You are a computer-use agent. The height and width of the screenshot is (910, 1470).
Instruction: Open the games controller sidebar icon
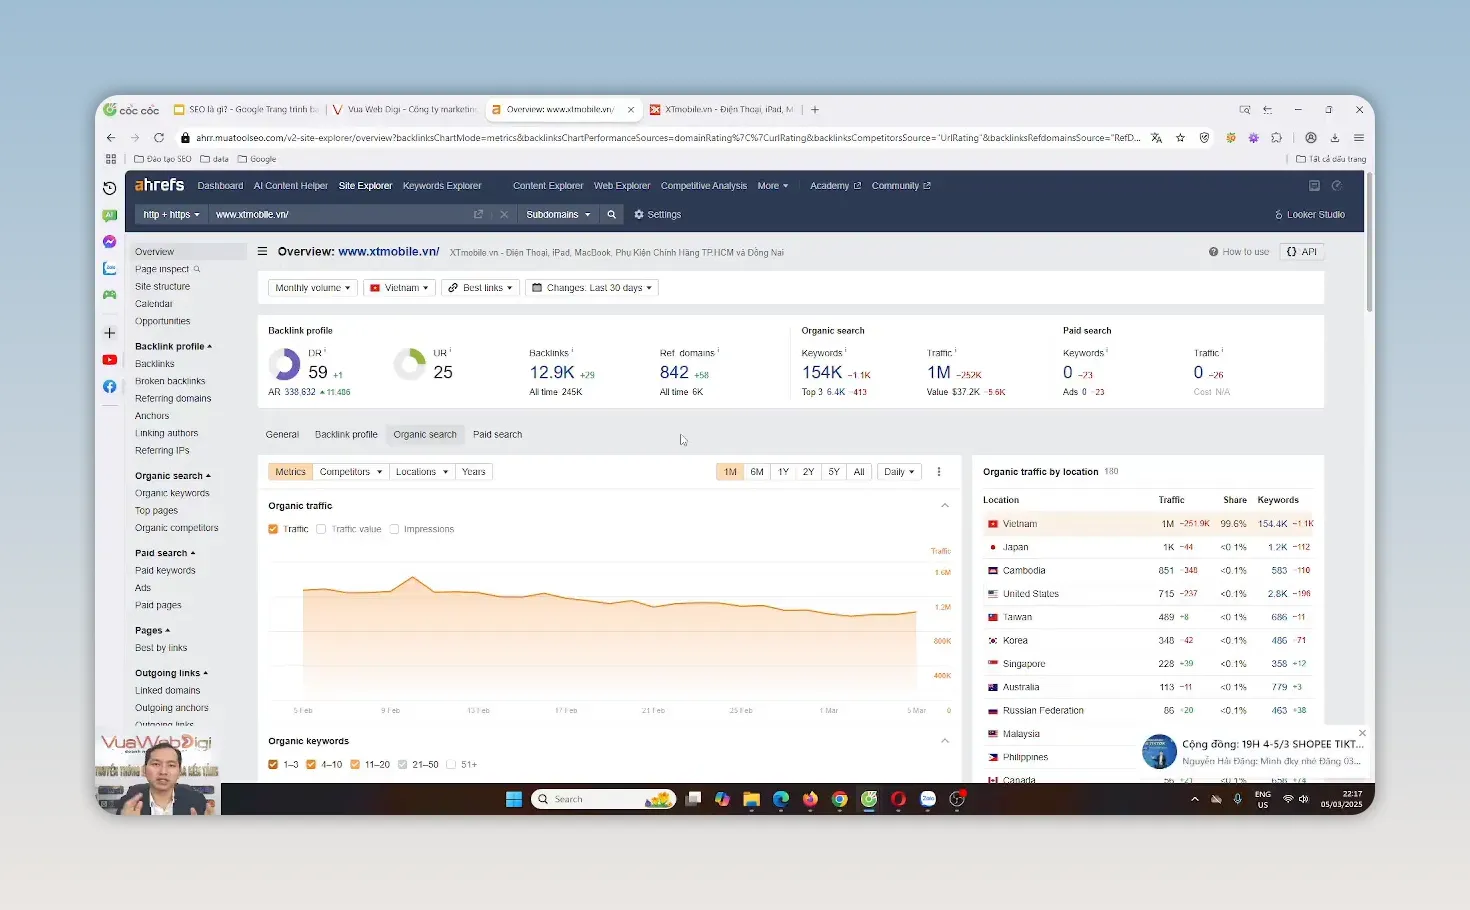[x=110, y=295]
